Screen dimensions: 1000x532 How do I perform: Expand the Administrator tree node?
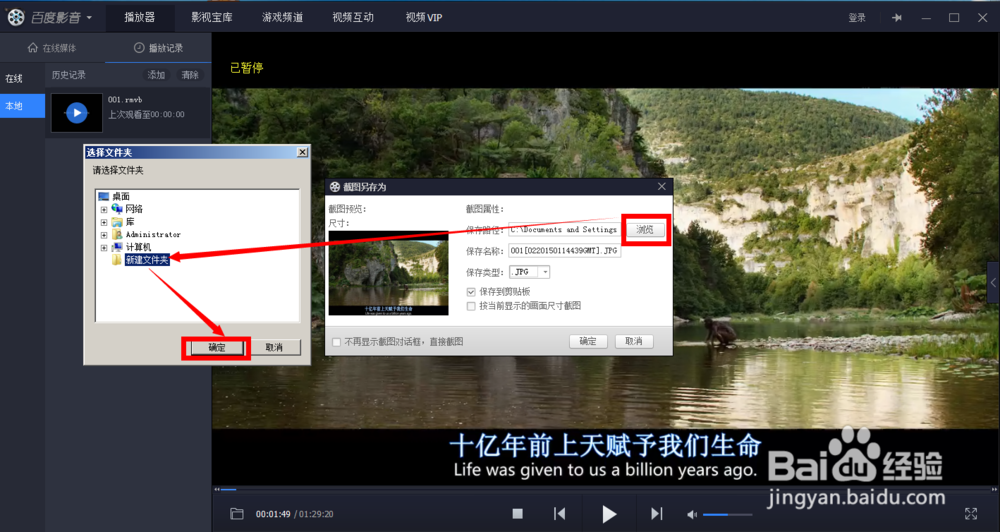point(104,235)
